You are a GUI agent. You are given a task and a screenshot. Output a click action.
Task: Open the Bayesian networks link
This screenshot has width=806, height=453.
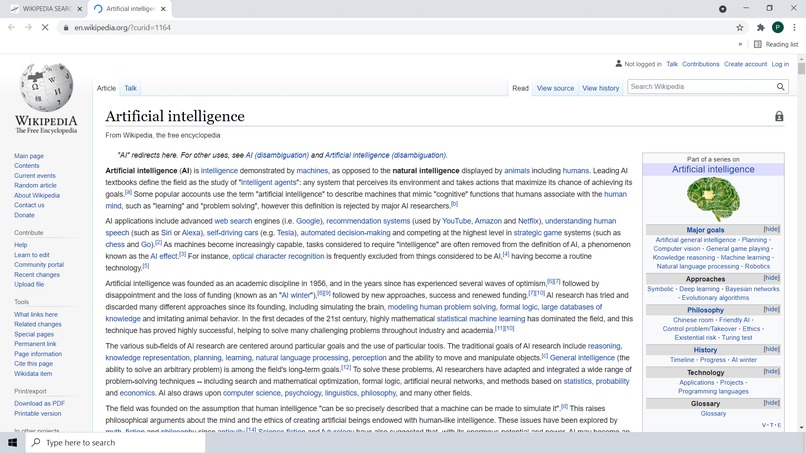click(752, 289)
